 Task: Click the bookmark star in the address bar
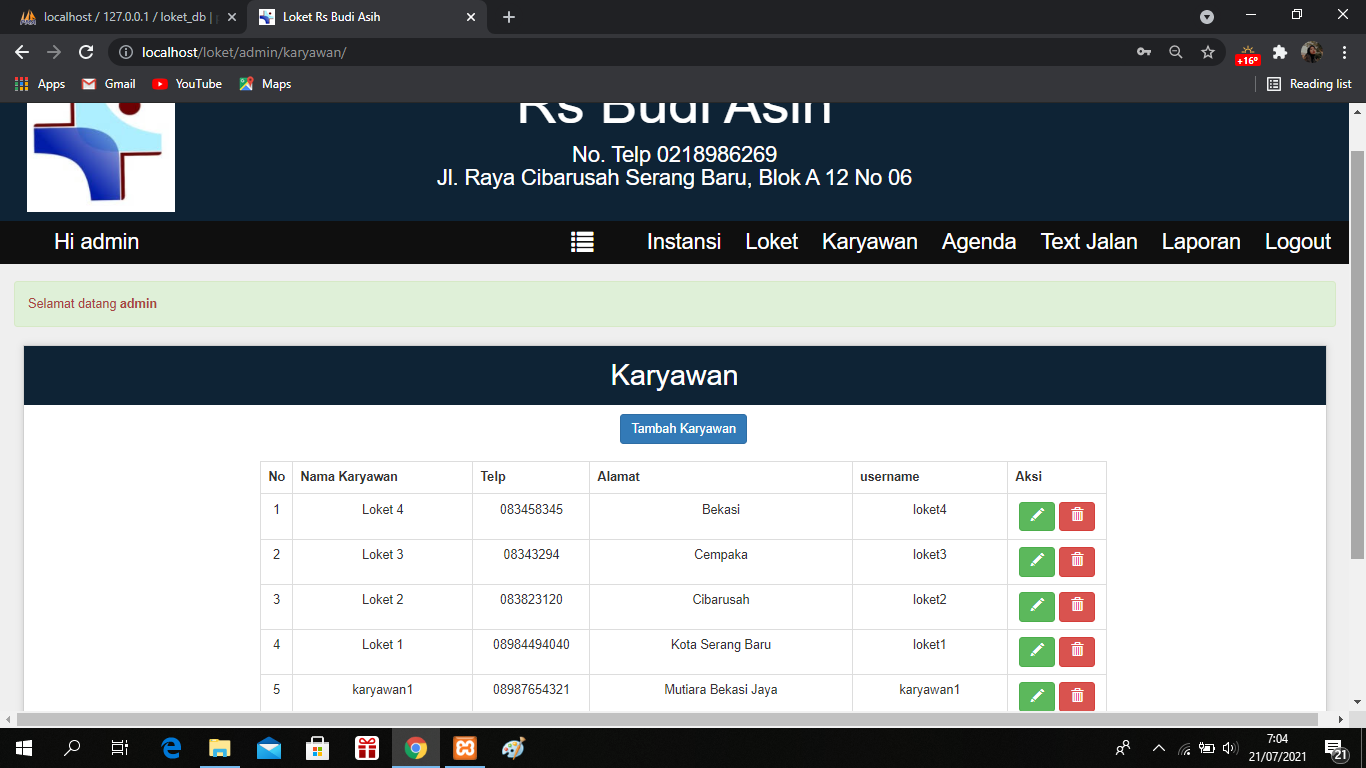[x=1209, y=52]
